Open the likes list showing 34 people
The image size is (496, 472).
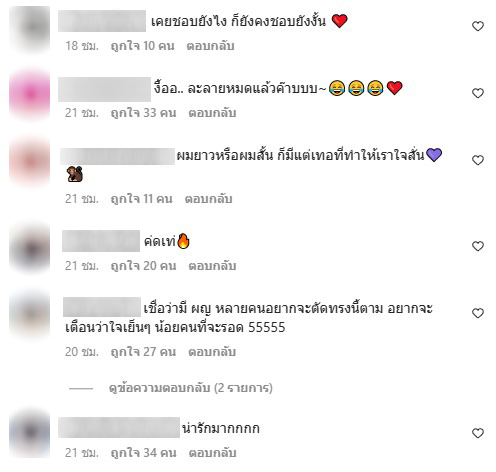point(143,453)
